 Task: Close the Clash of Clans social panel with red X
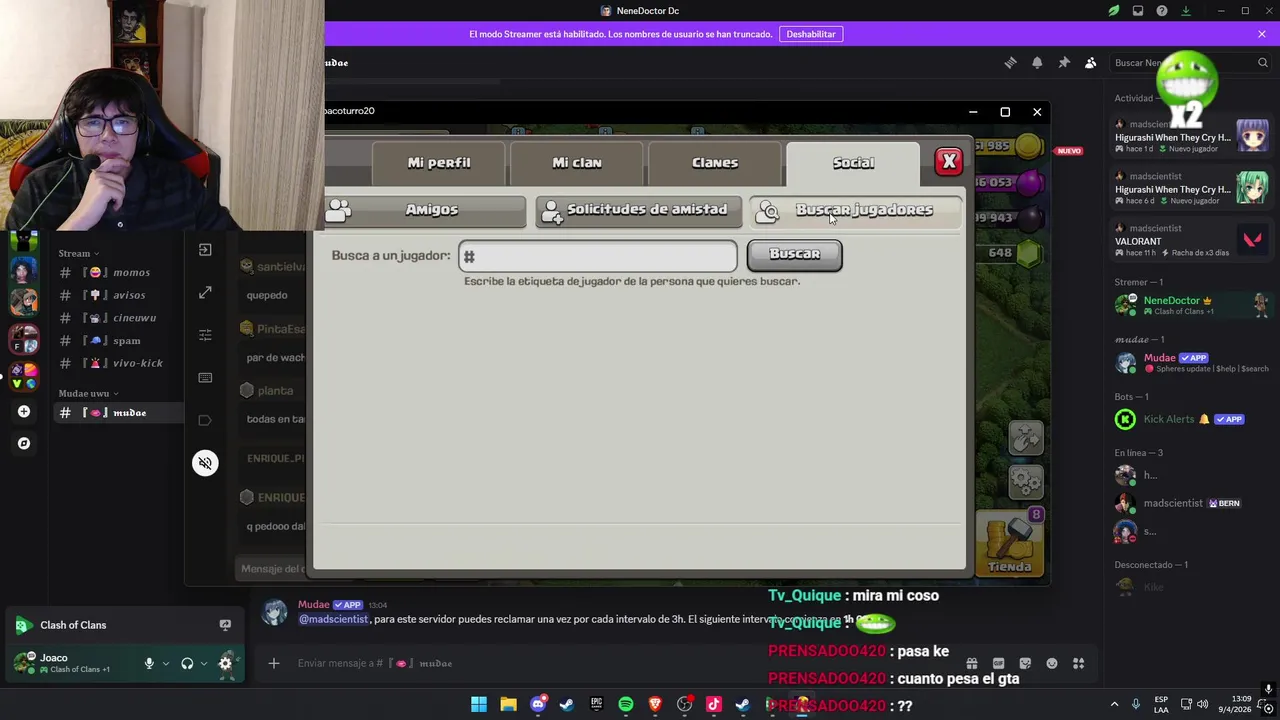coord(949,161)
